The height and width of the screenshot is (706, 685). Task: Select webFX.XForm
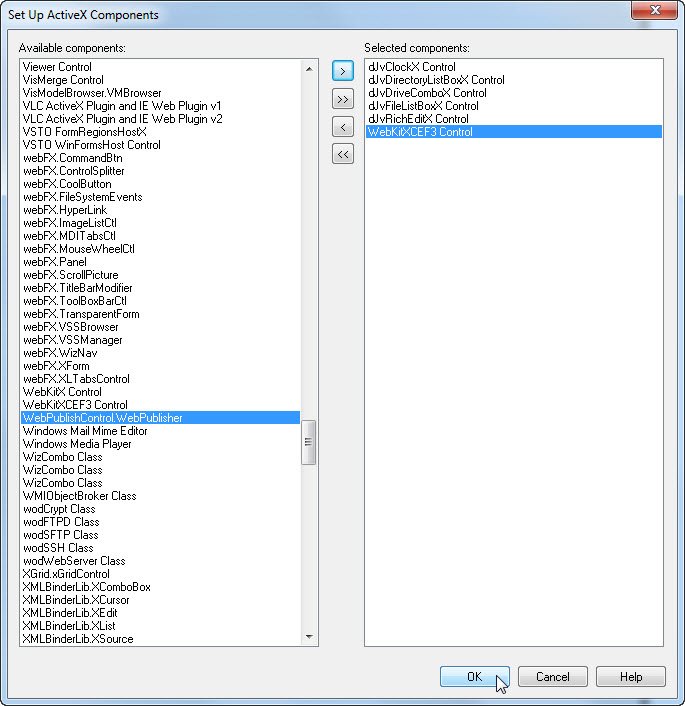coord(160,366)
